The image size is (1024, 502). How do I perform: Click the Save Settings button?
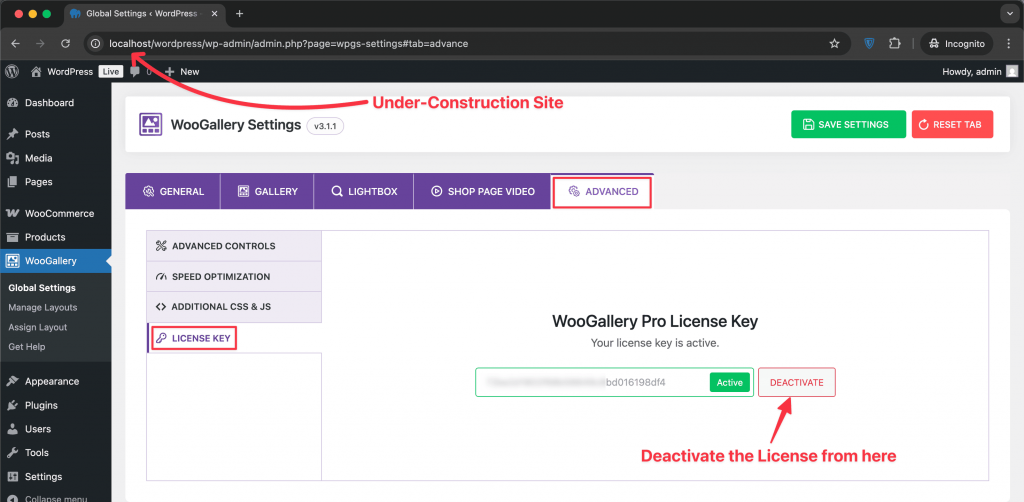pos(848,124)
